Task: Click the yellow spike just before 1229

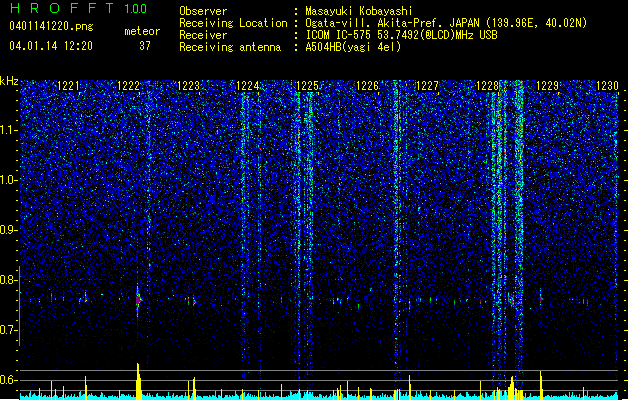Action: pos(541,385)
